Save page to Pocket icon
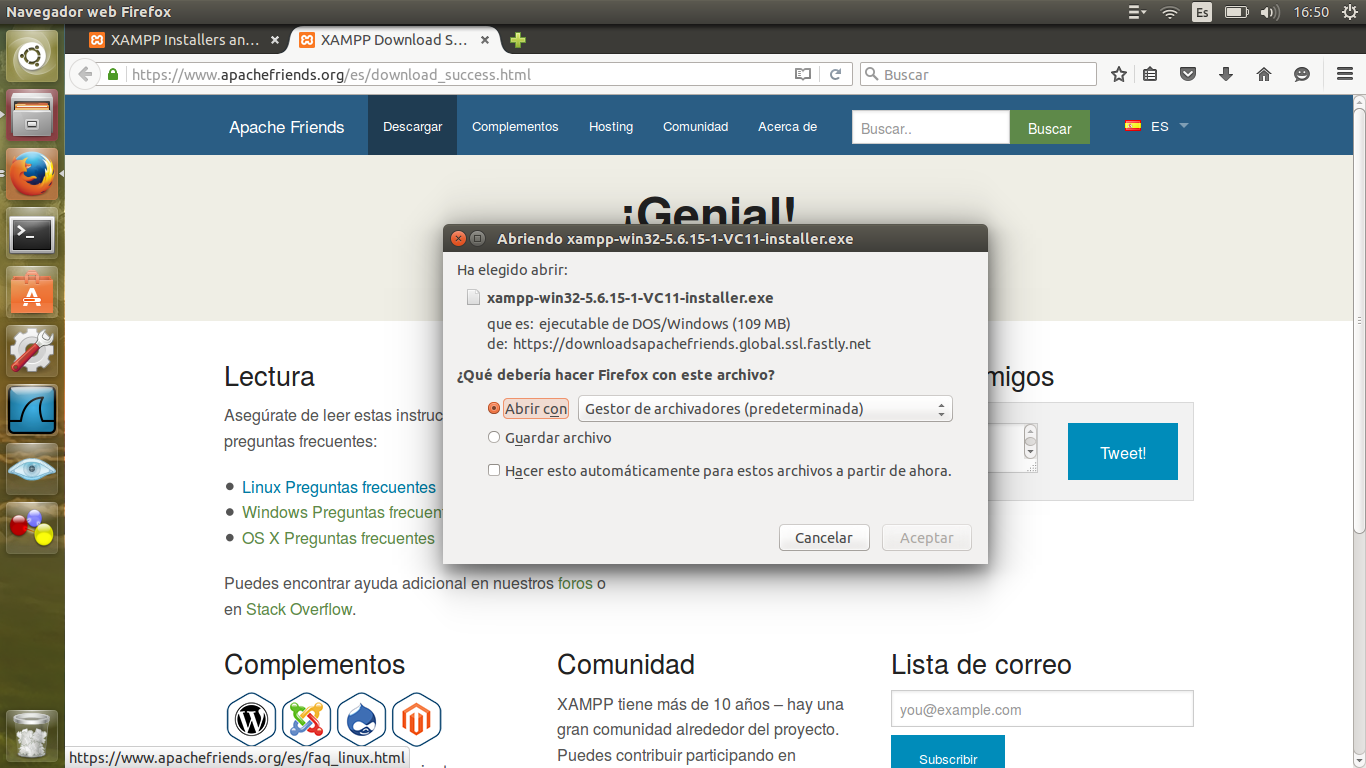The height and width of the screenshot is (768, 1366). [x=1188, y=74]
